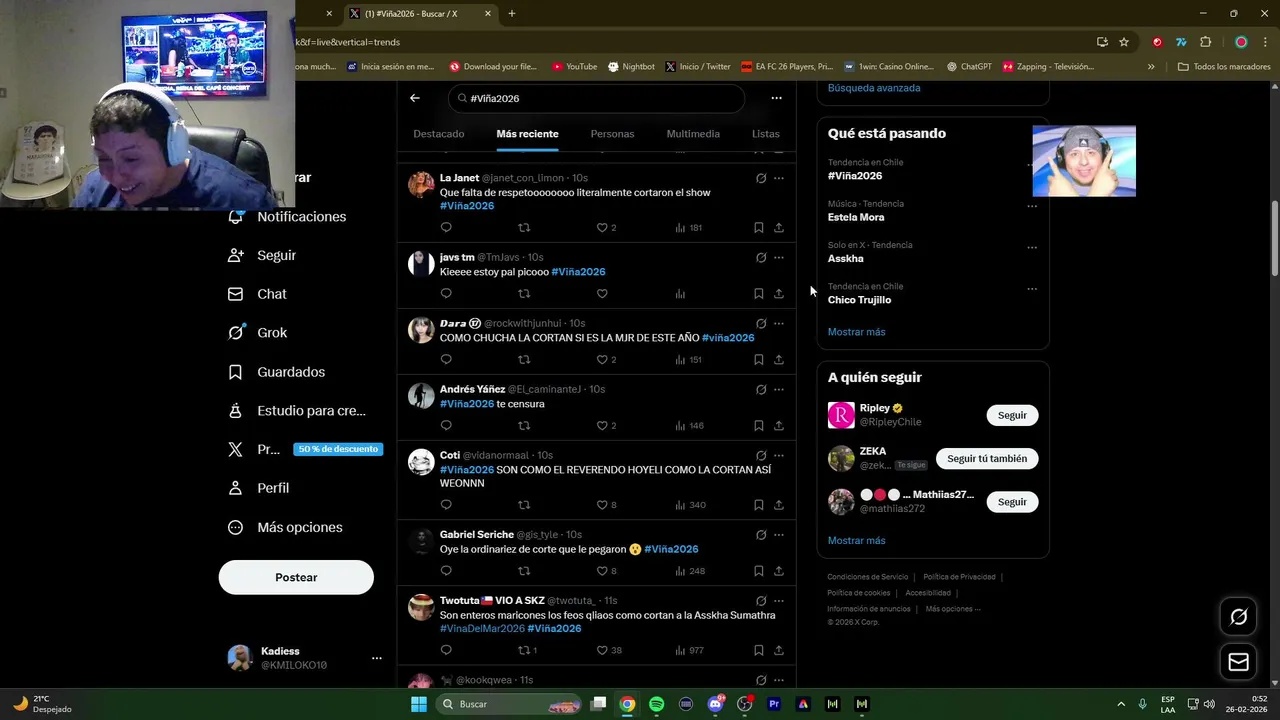Click Seguir tú también for ZEKA
The image size is (1280, 720).
click(987, 458)
